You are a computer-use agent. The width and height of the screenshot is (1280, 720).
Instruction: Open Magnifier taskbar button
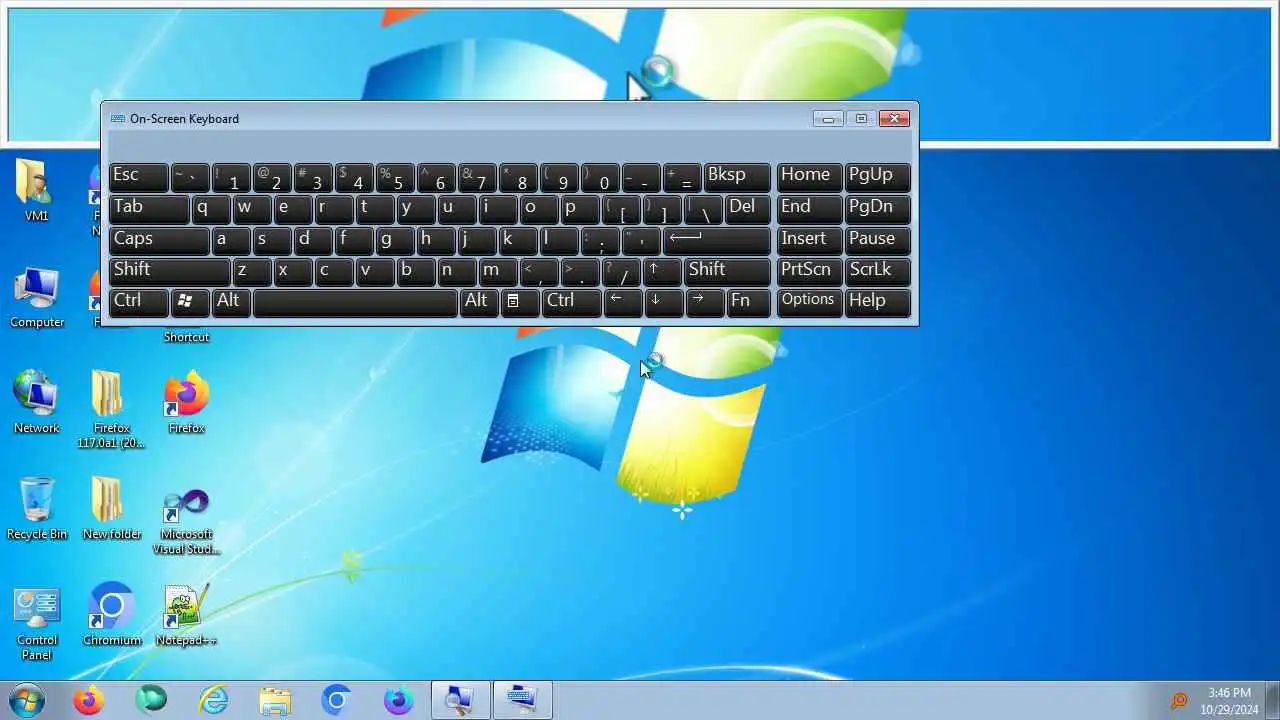461,700
